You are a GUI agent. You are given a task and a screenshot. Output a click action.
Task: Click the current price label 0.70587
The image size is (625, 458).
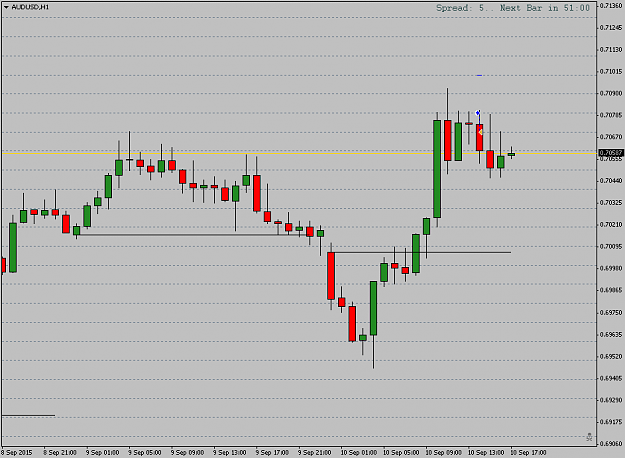coord(611,153)
